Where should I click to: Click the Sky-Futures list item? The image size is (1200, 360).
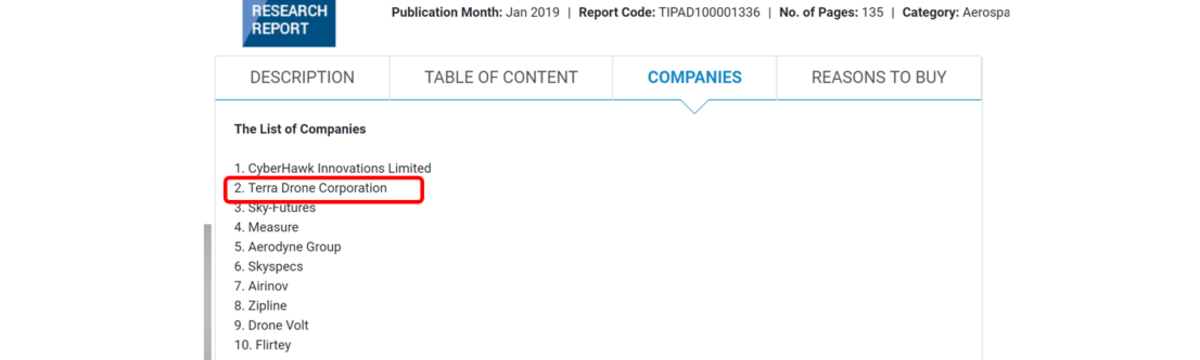point(275,208)
